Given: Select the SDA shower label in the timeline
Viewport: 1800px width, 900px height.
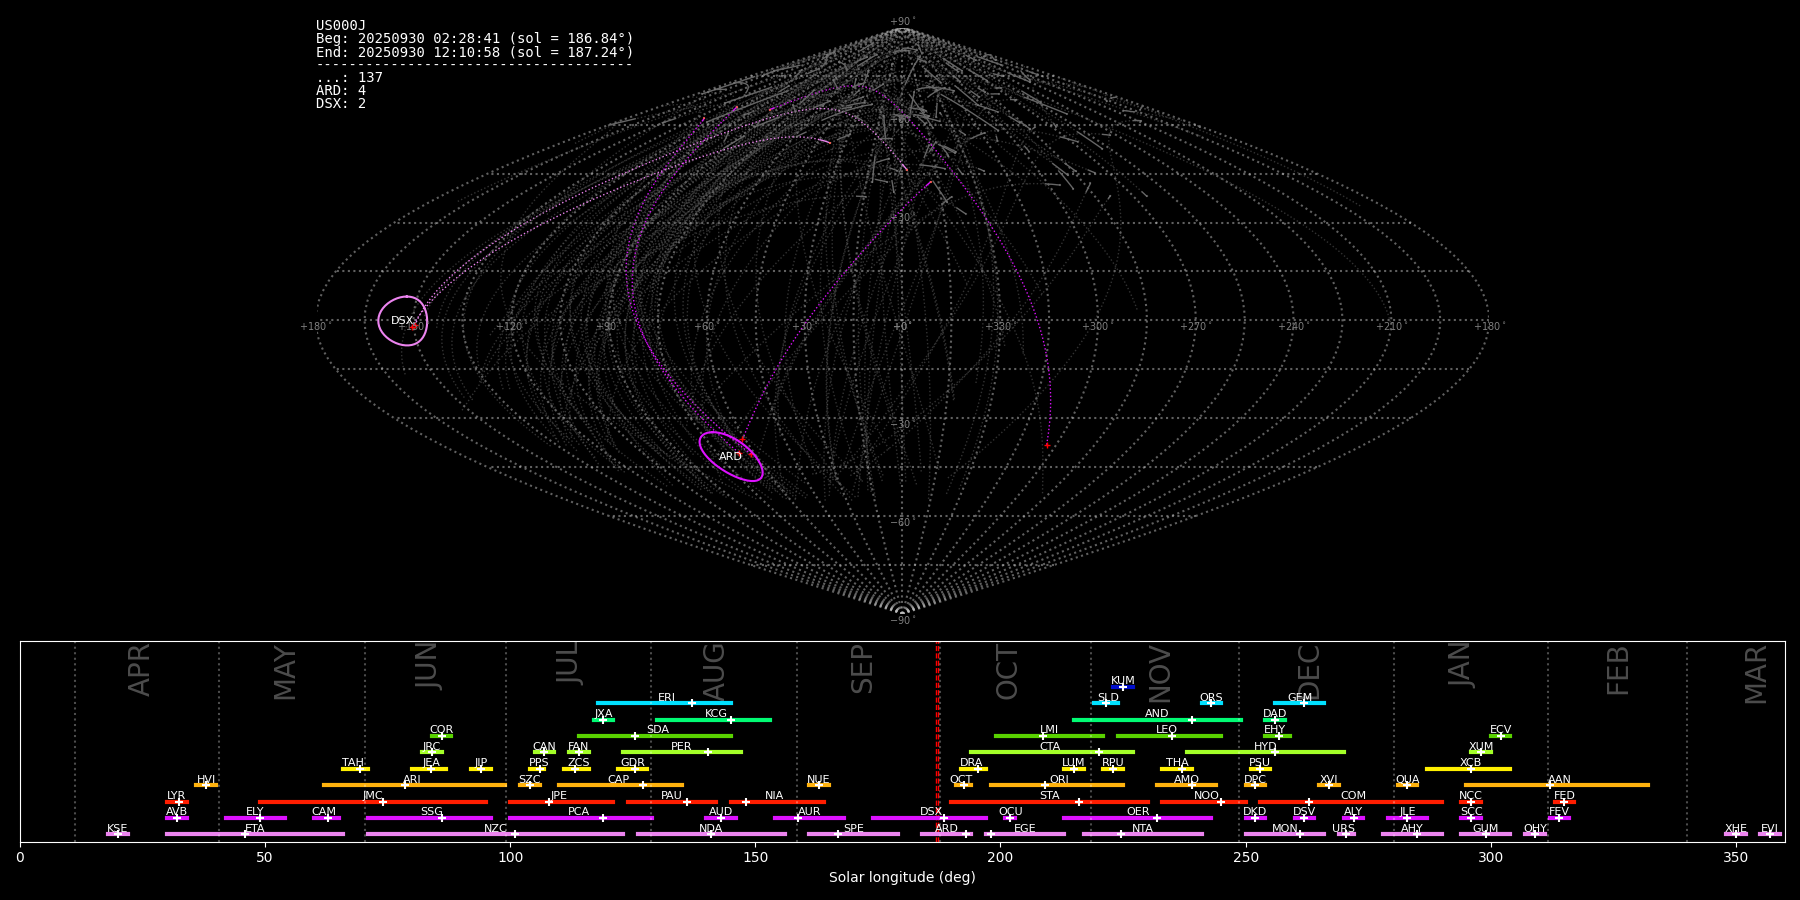Looking at the screenshot, I should [658, 730].
